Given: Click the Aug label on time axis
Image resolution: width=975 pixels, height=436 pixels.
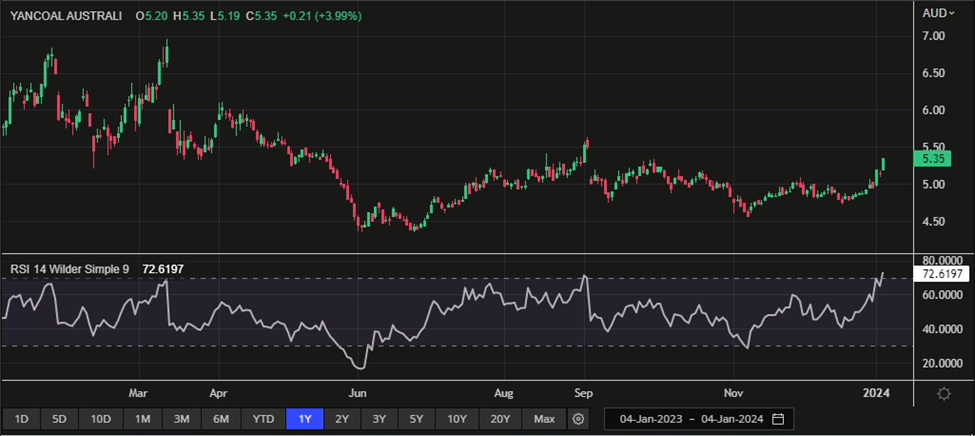Looking at the screenshot, I should pos(504,393).
